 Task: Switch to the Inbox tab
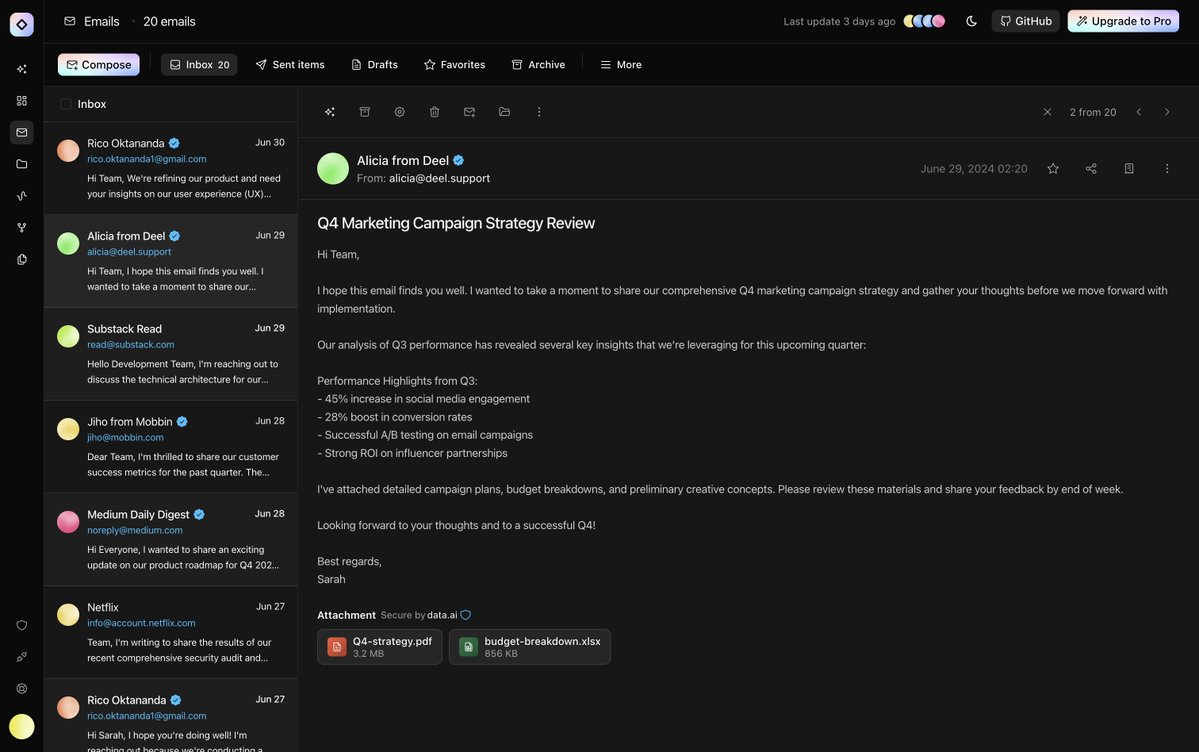click(199, 64)
